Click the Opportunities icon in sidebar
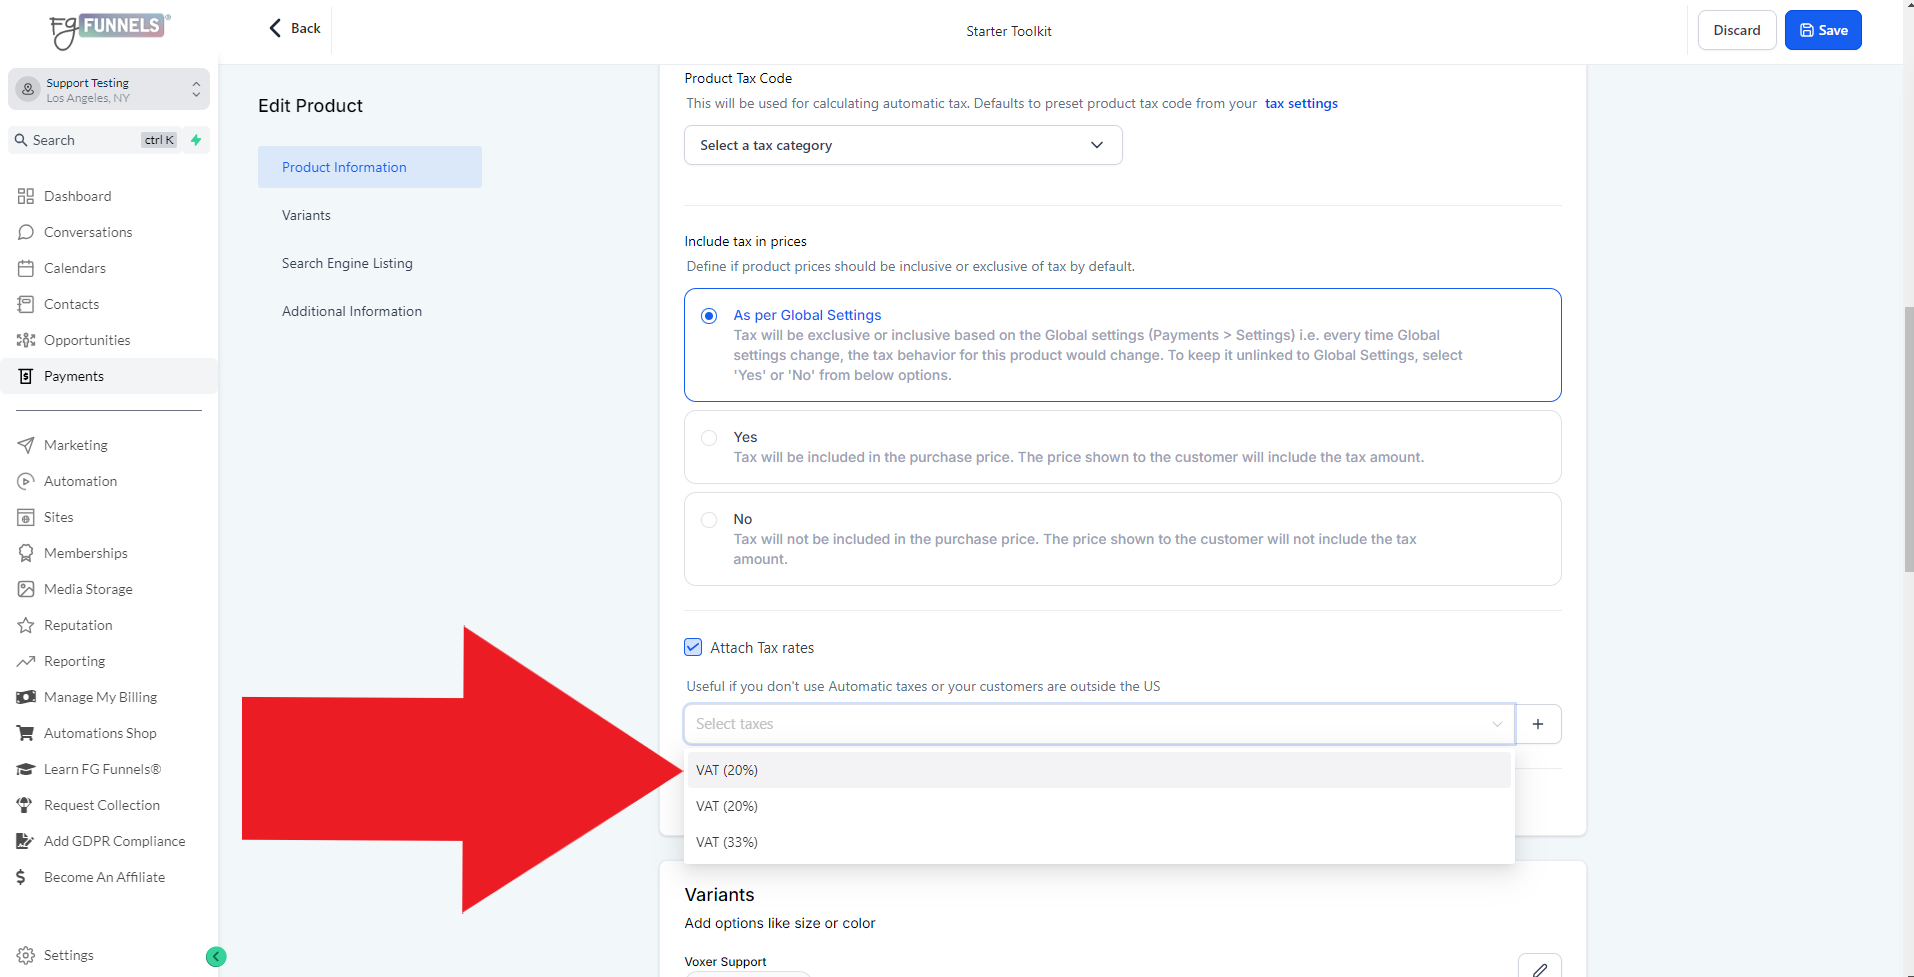The image size is (1914, 977). [x=26, y=340]
